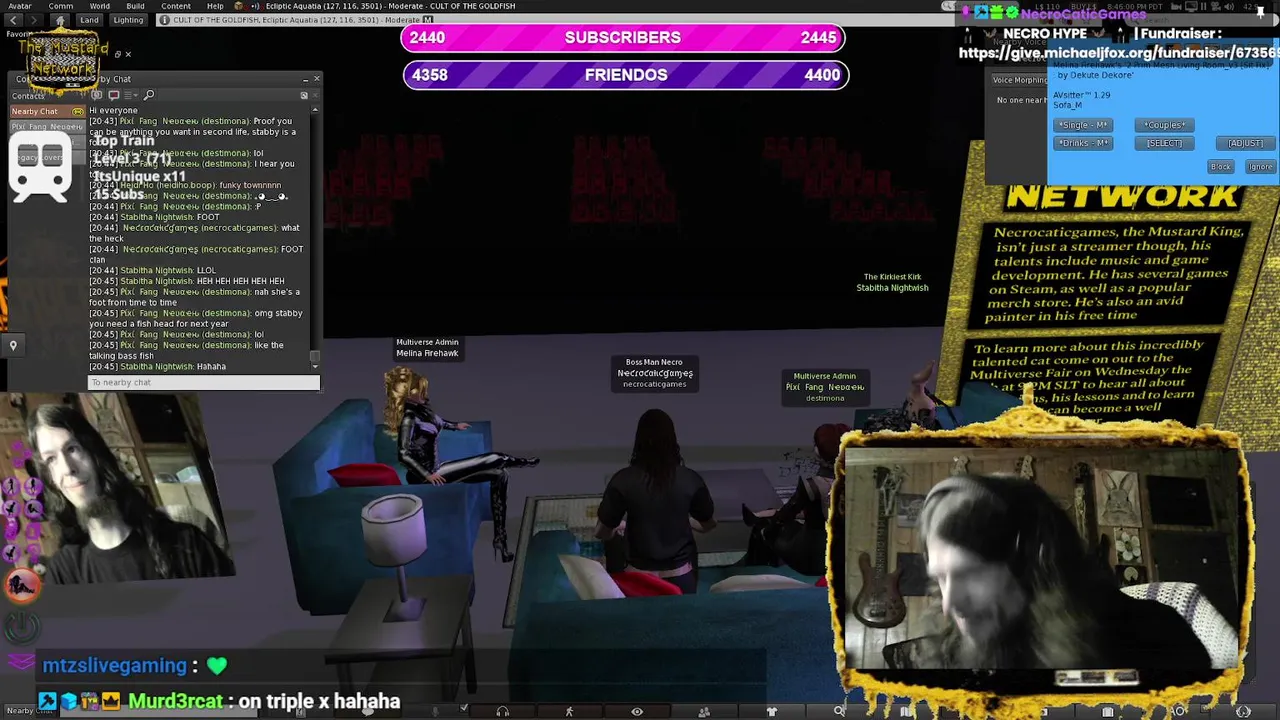Click the info icon in the location bar

click(164, 20)
